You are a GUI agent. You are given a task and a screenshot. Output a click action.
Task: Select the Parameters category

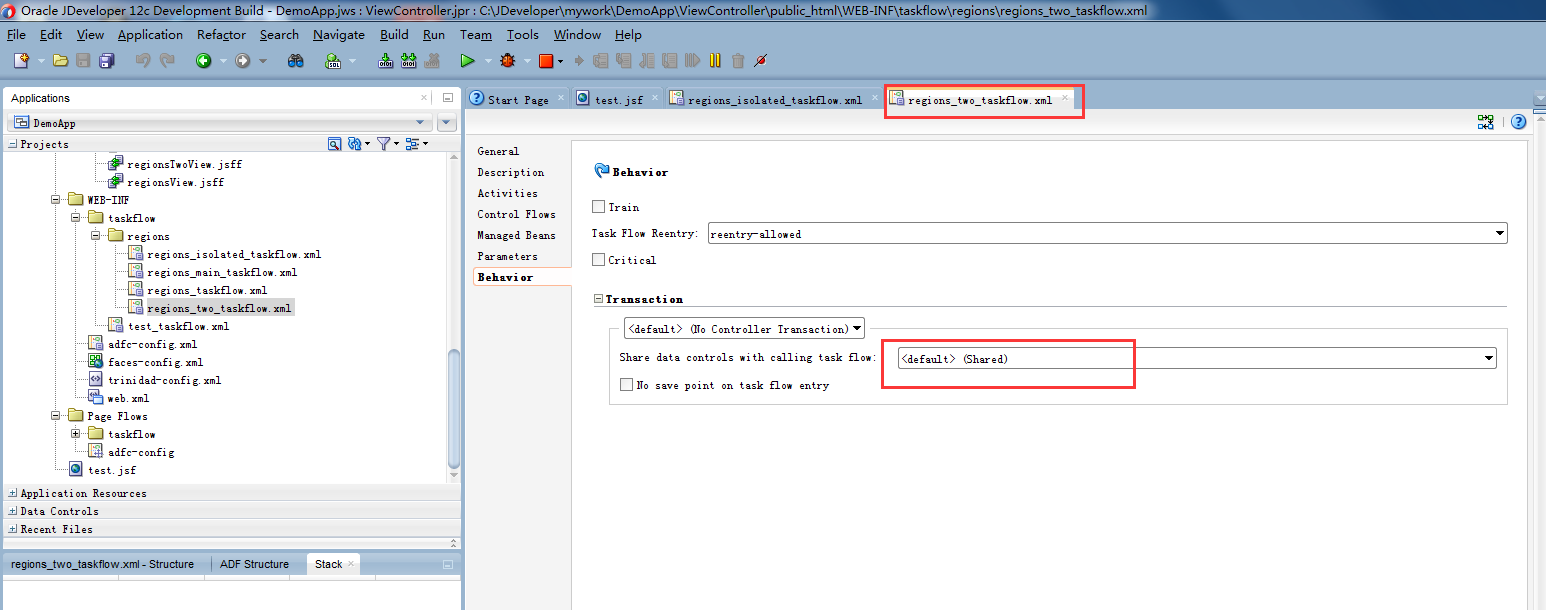coord(507,256)
